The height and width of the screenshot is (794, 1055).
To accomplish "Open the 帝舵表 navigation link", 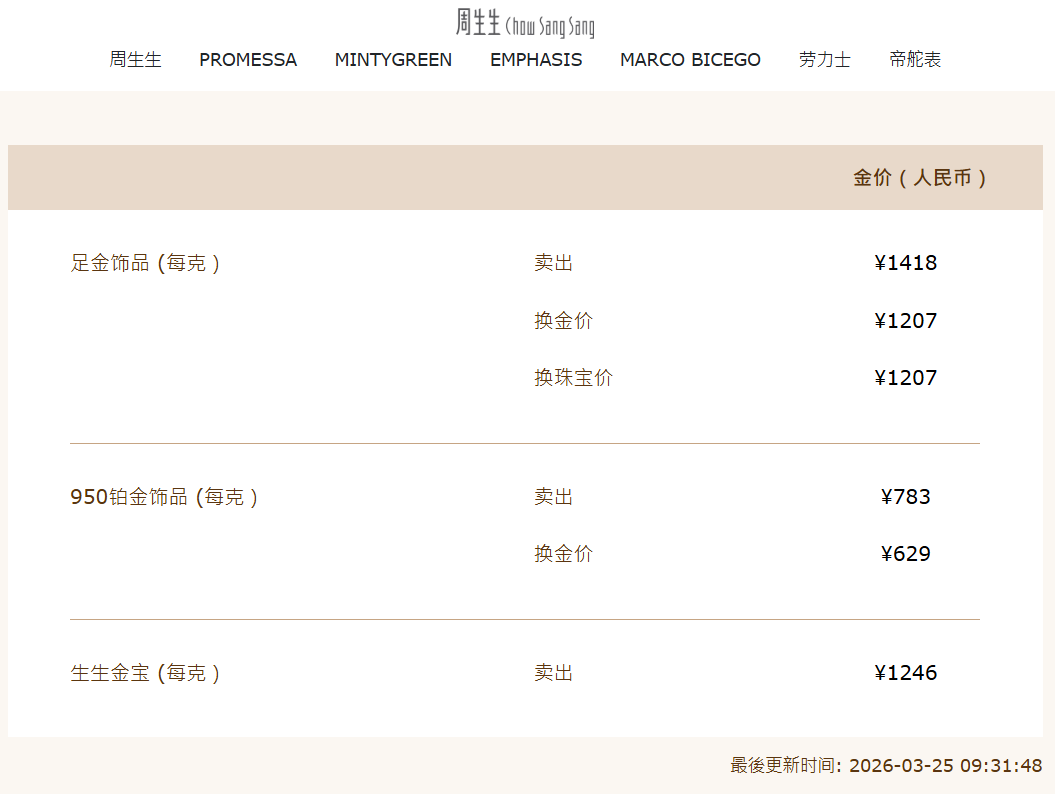I will [x=915, y=60].
